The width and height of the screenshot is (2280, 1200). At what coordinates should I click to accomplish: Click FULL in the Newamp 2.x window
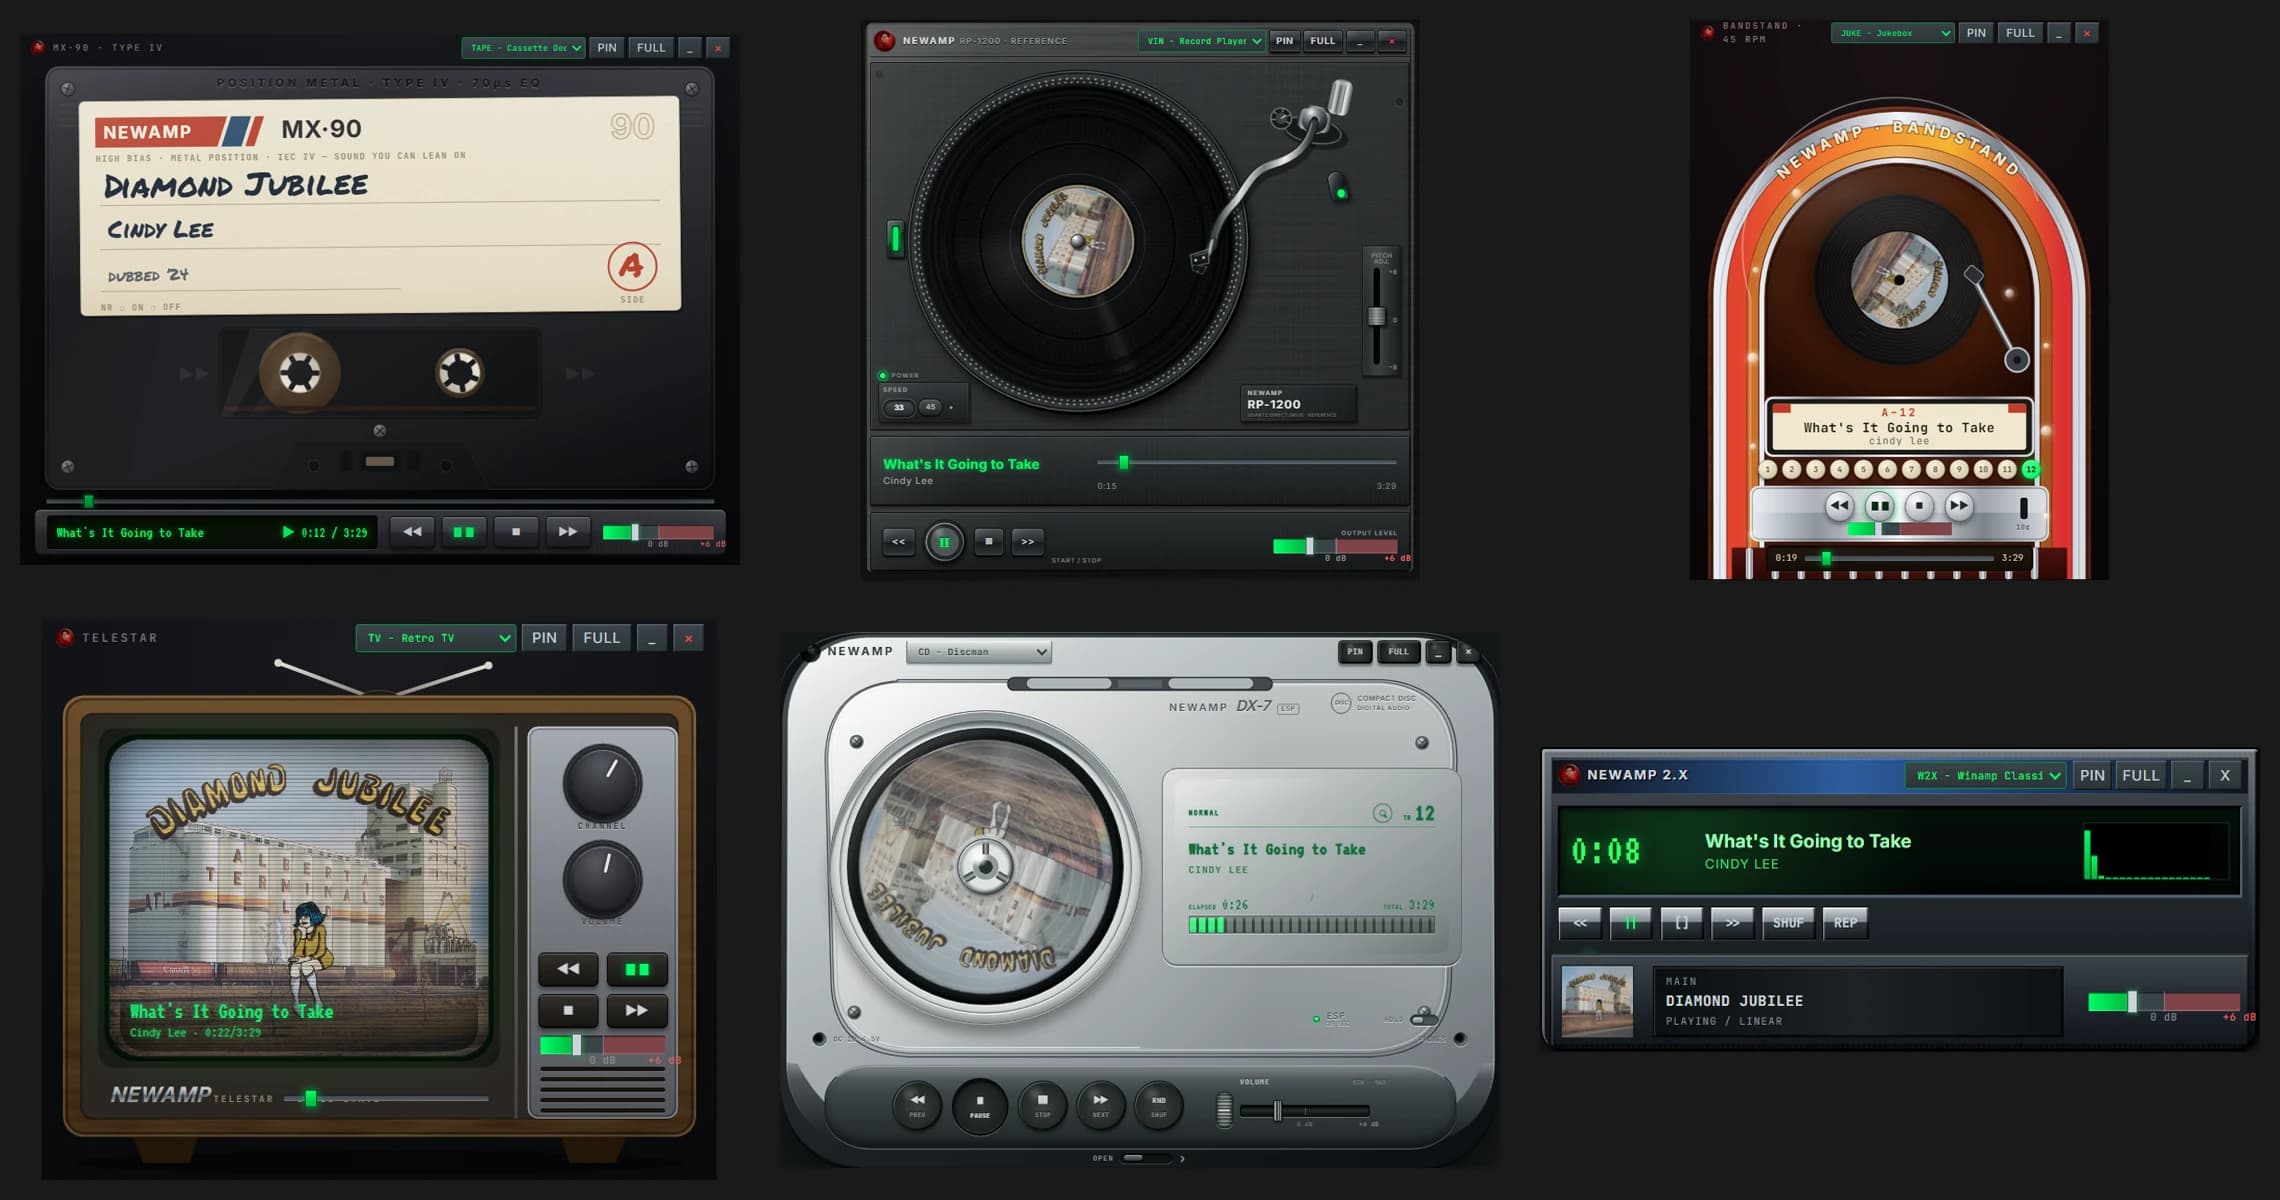2141,775
